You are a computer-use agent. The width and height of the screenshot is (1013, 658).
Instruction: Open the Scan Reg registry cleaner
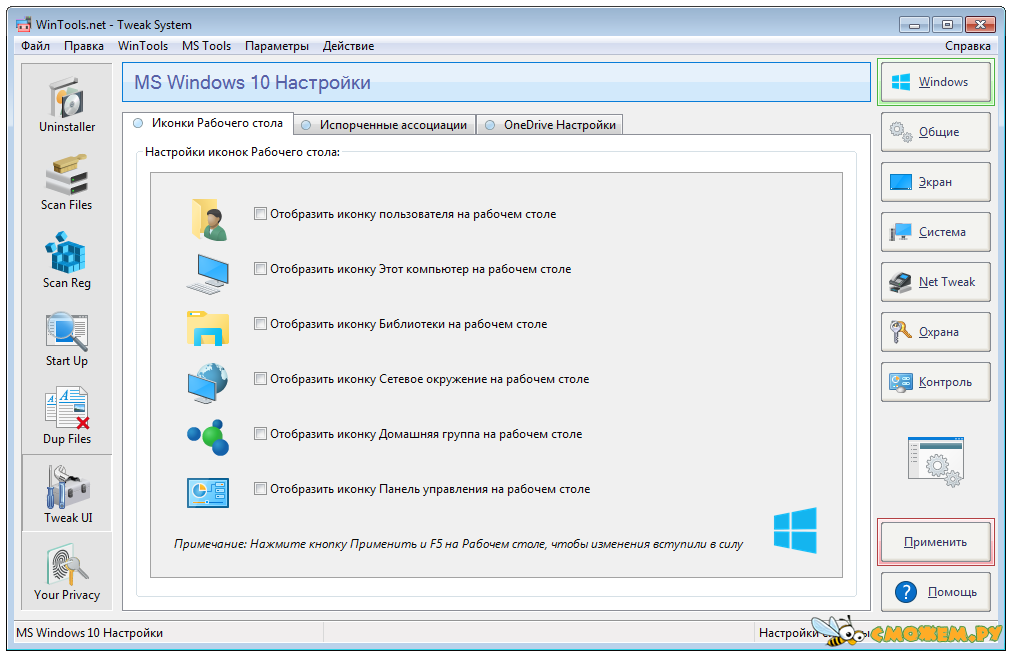click(x=67, y=260)
